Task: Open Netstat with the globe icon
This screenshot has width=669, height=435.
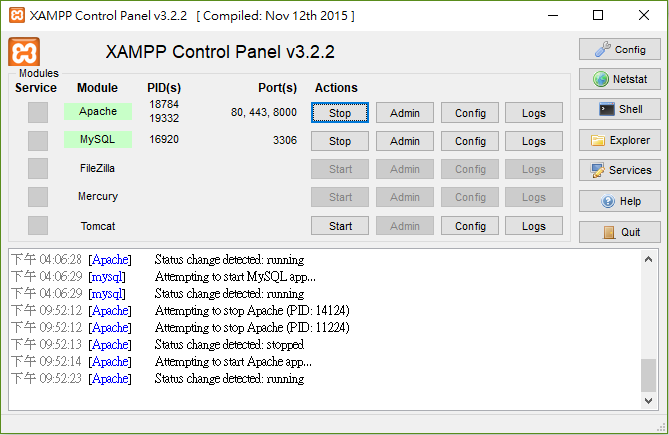Action: tap(620, 79)
